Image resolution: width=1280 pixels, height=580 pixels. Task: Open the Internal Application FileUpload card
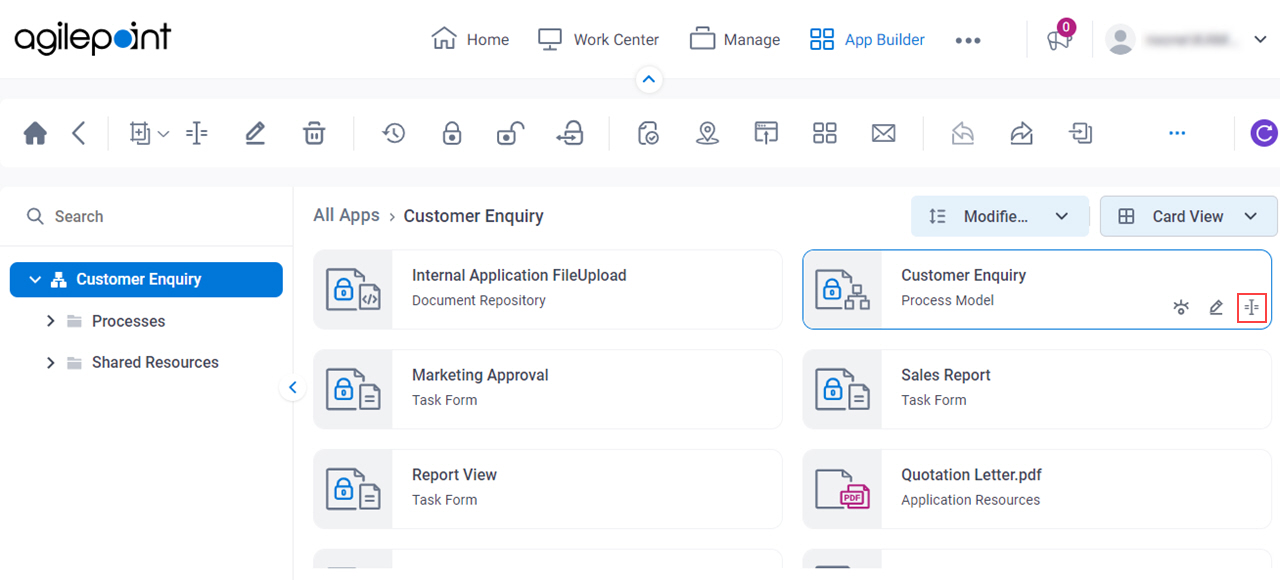click(x=548, y=289)
